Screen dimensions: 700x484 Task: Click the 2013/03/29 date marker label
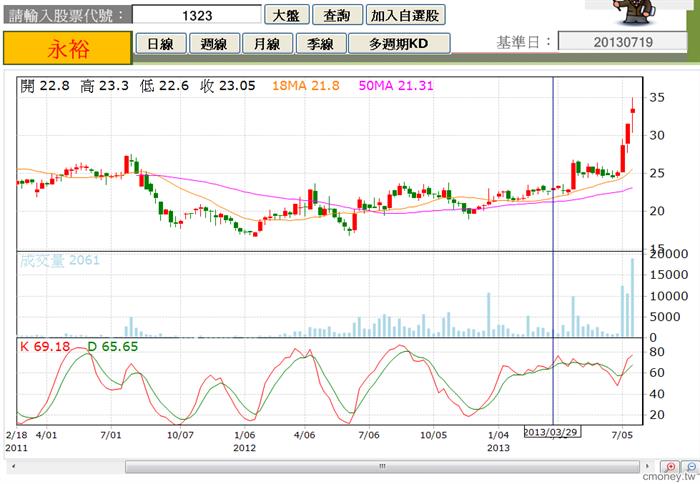pyautogui.click(x=552, y=432)
